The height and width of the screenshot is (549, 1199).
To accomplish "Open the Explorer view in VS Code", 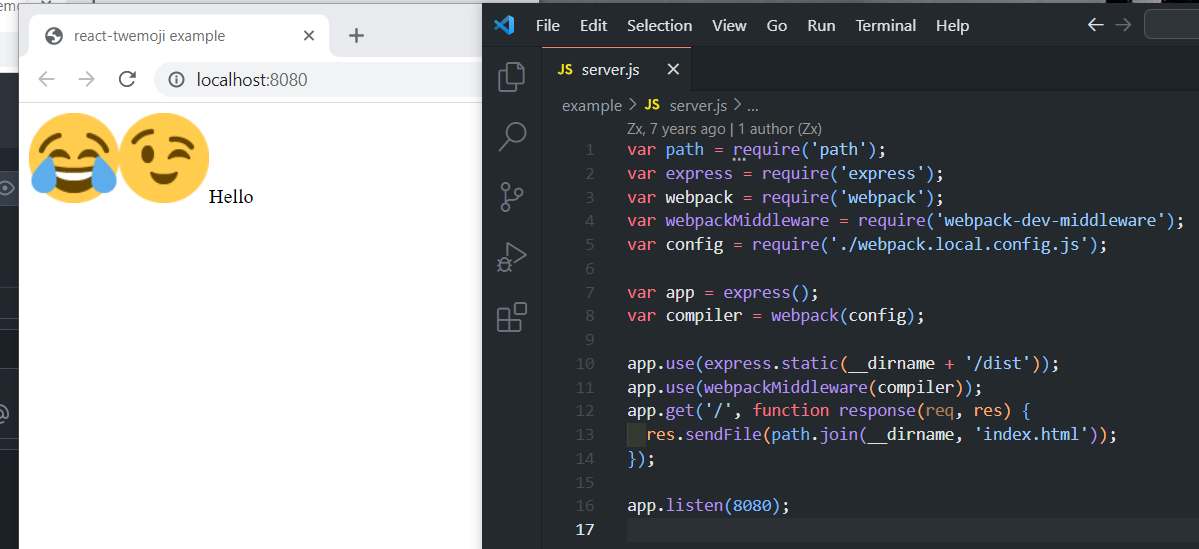I will tap(512, 77).
